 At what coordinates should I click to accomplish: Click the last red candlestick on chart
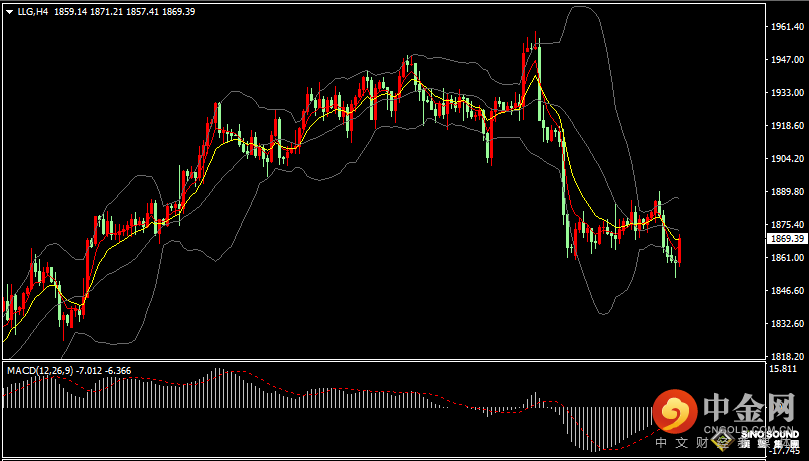(x=679, y=250)
